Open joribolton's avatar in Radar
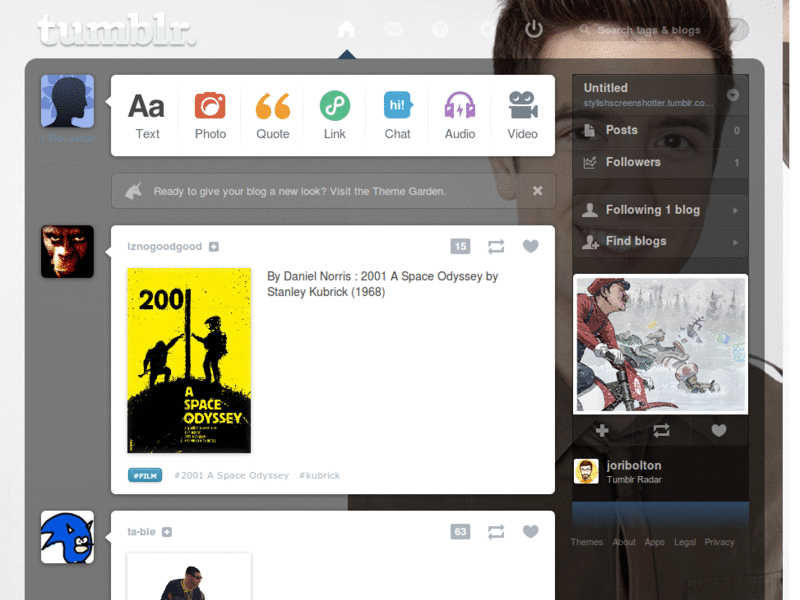 point(586,471)
